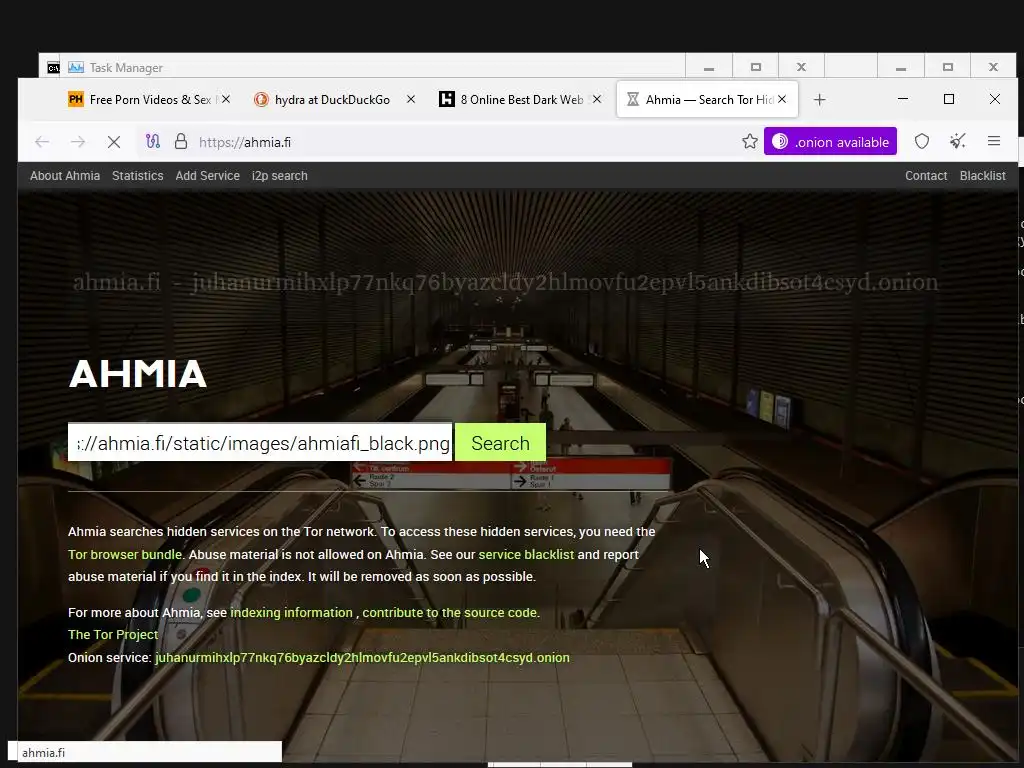Switch to the Free Porn Videos tab
Image resolution: width=1024 pixels, height=768 pixels.
click(x=150, y=100)
